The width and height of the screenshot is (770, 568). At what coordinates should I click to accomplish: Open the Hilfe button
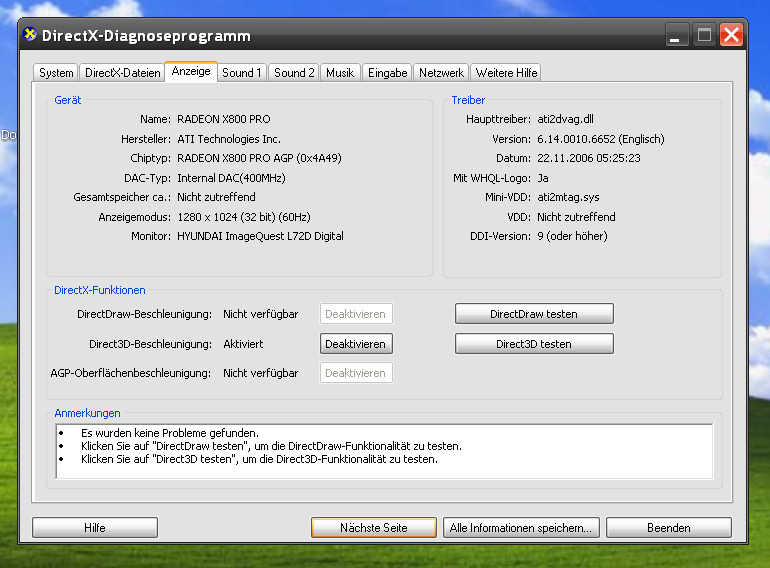(x=95, y=527)
